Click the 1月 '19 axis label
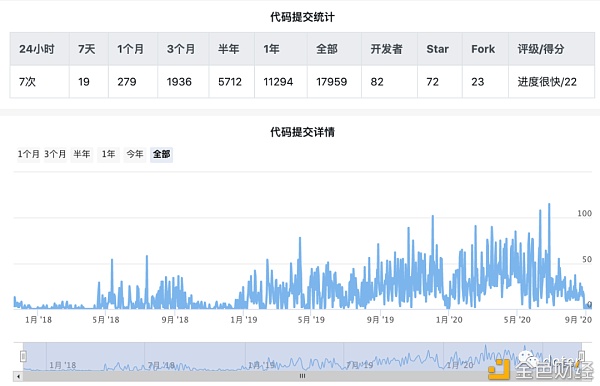 (x=244, y=319)
